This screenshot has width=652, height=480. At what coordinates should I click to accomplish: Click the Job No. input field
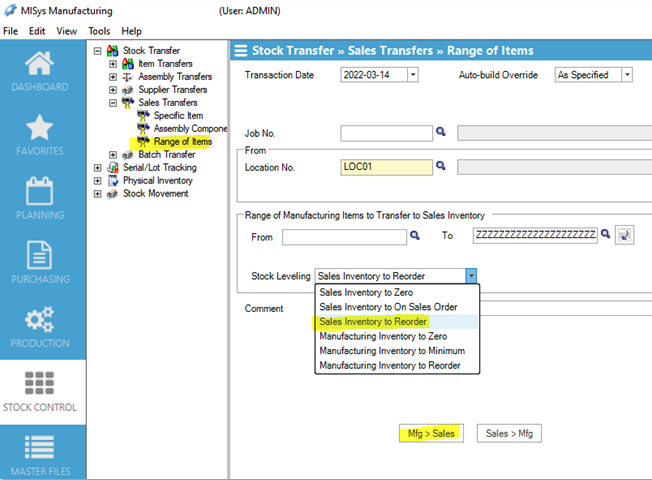coord(386,134)
